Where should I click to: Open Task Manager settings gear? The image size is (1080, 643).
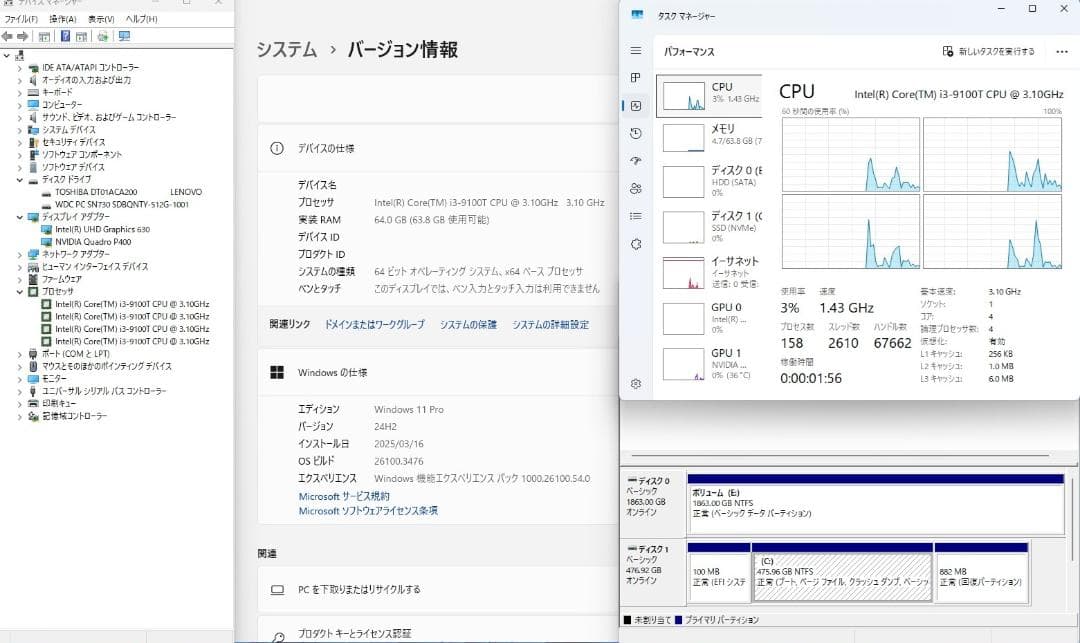[x=634, y=382]
